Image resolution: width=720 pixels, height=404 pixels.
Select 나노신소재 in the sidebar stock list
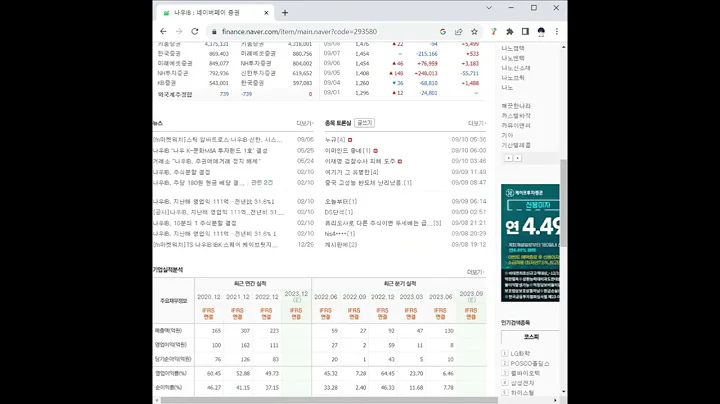tap(516, 68)
